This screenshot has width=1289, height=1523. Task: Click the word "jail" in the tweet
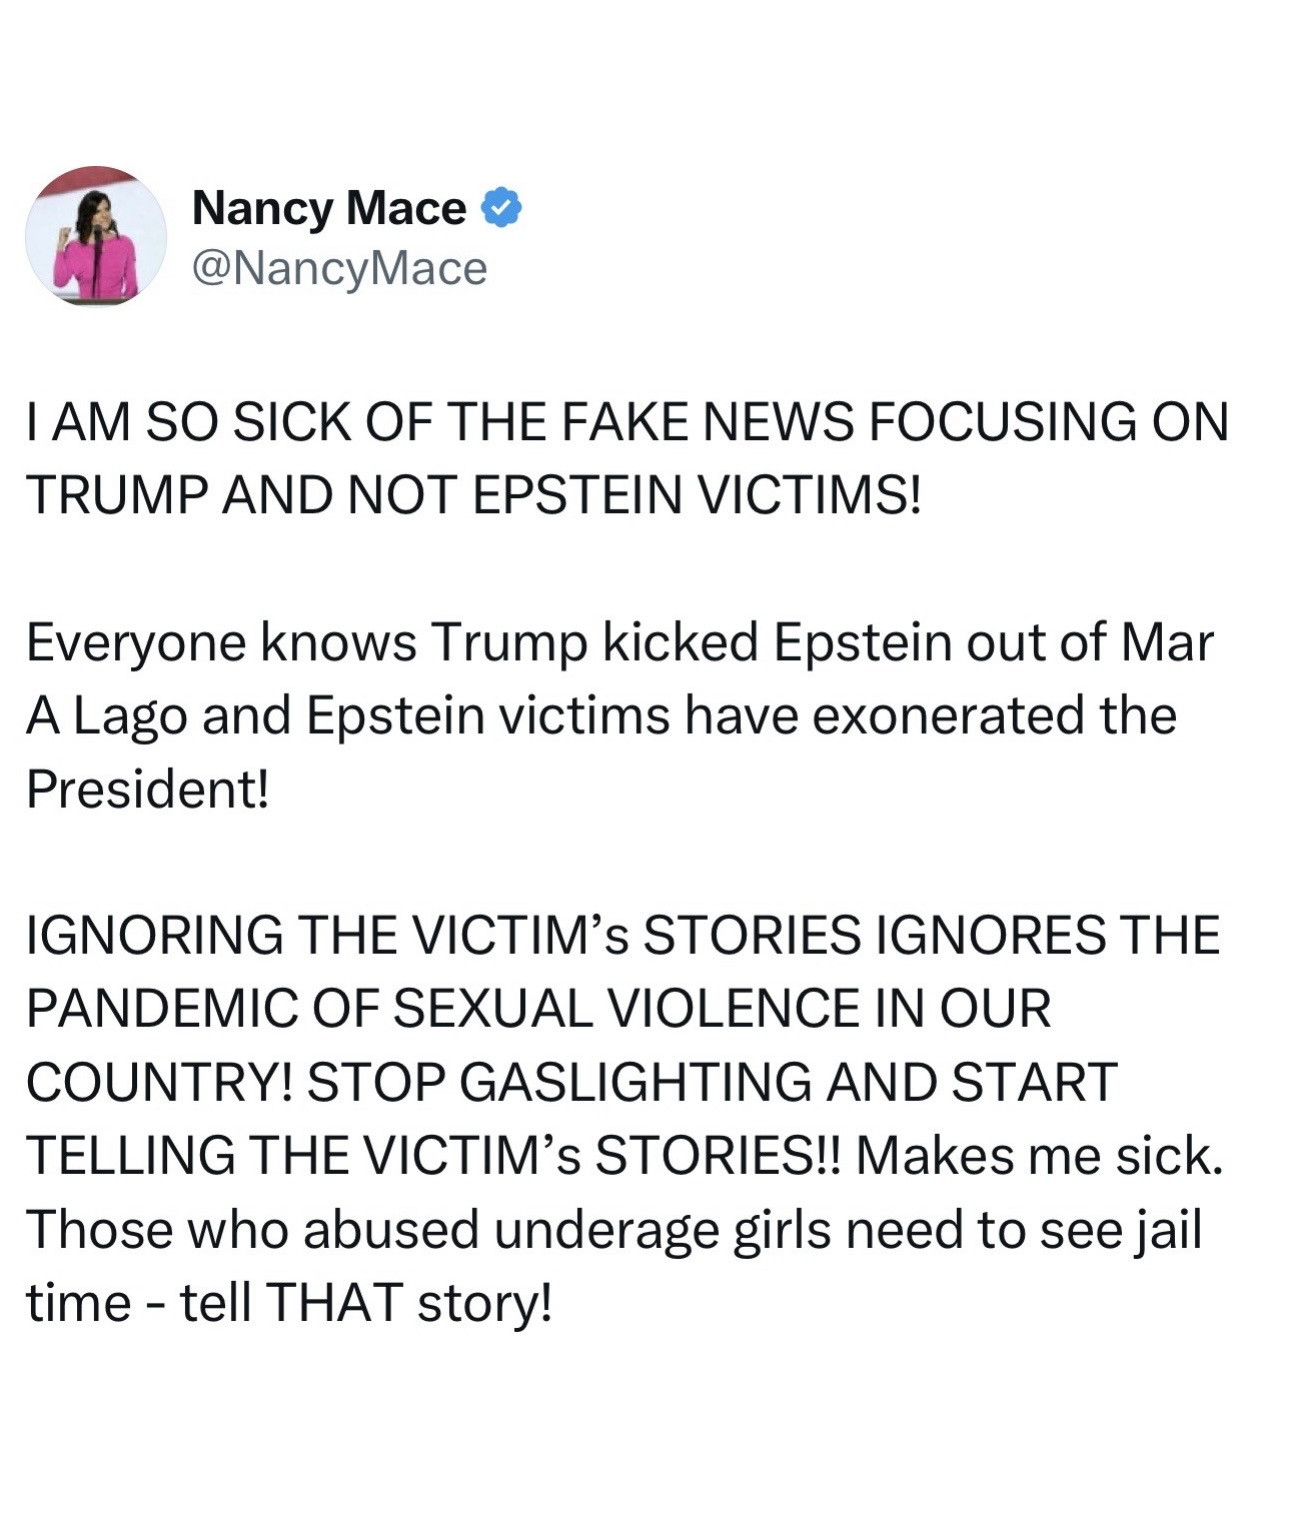(1168, 1230)
